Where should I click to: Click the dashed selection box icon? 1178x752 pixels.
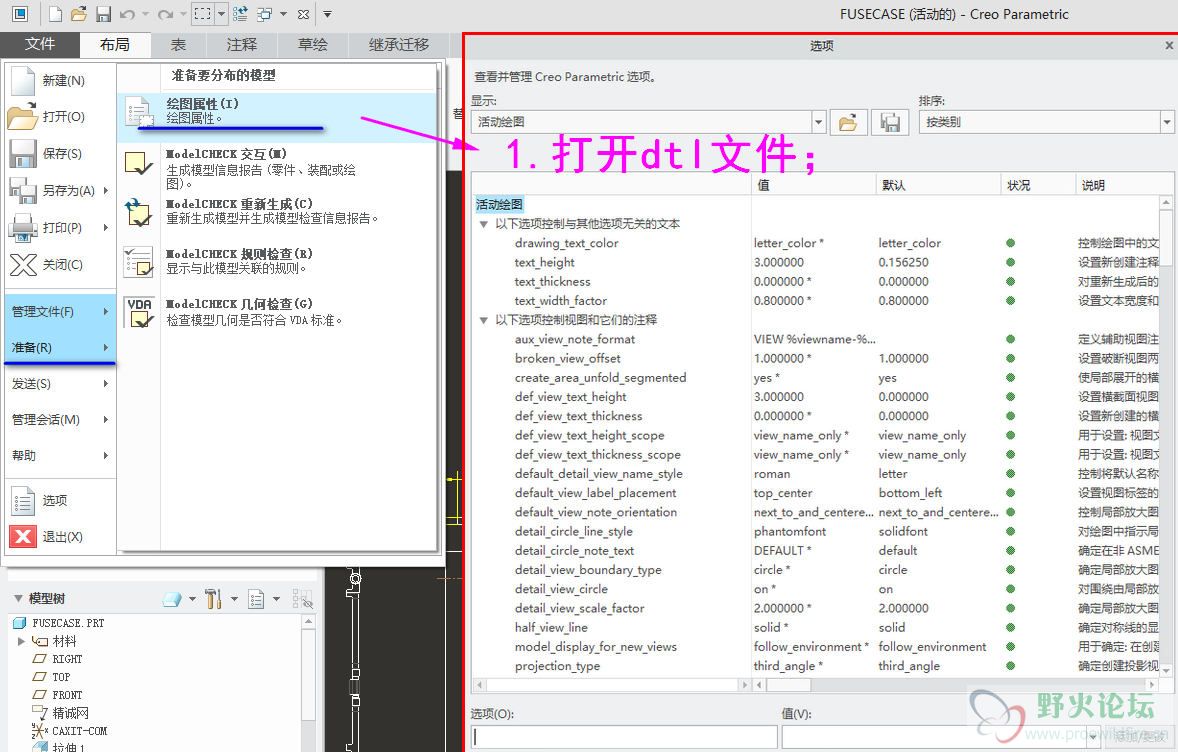[203, 14]
